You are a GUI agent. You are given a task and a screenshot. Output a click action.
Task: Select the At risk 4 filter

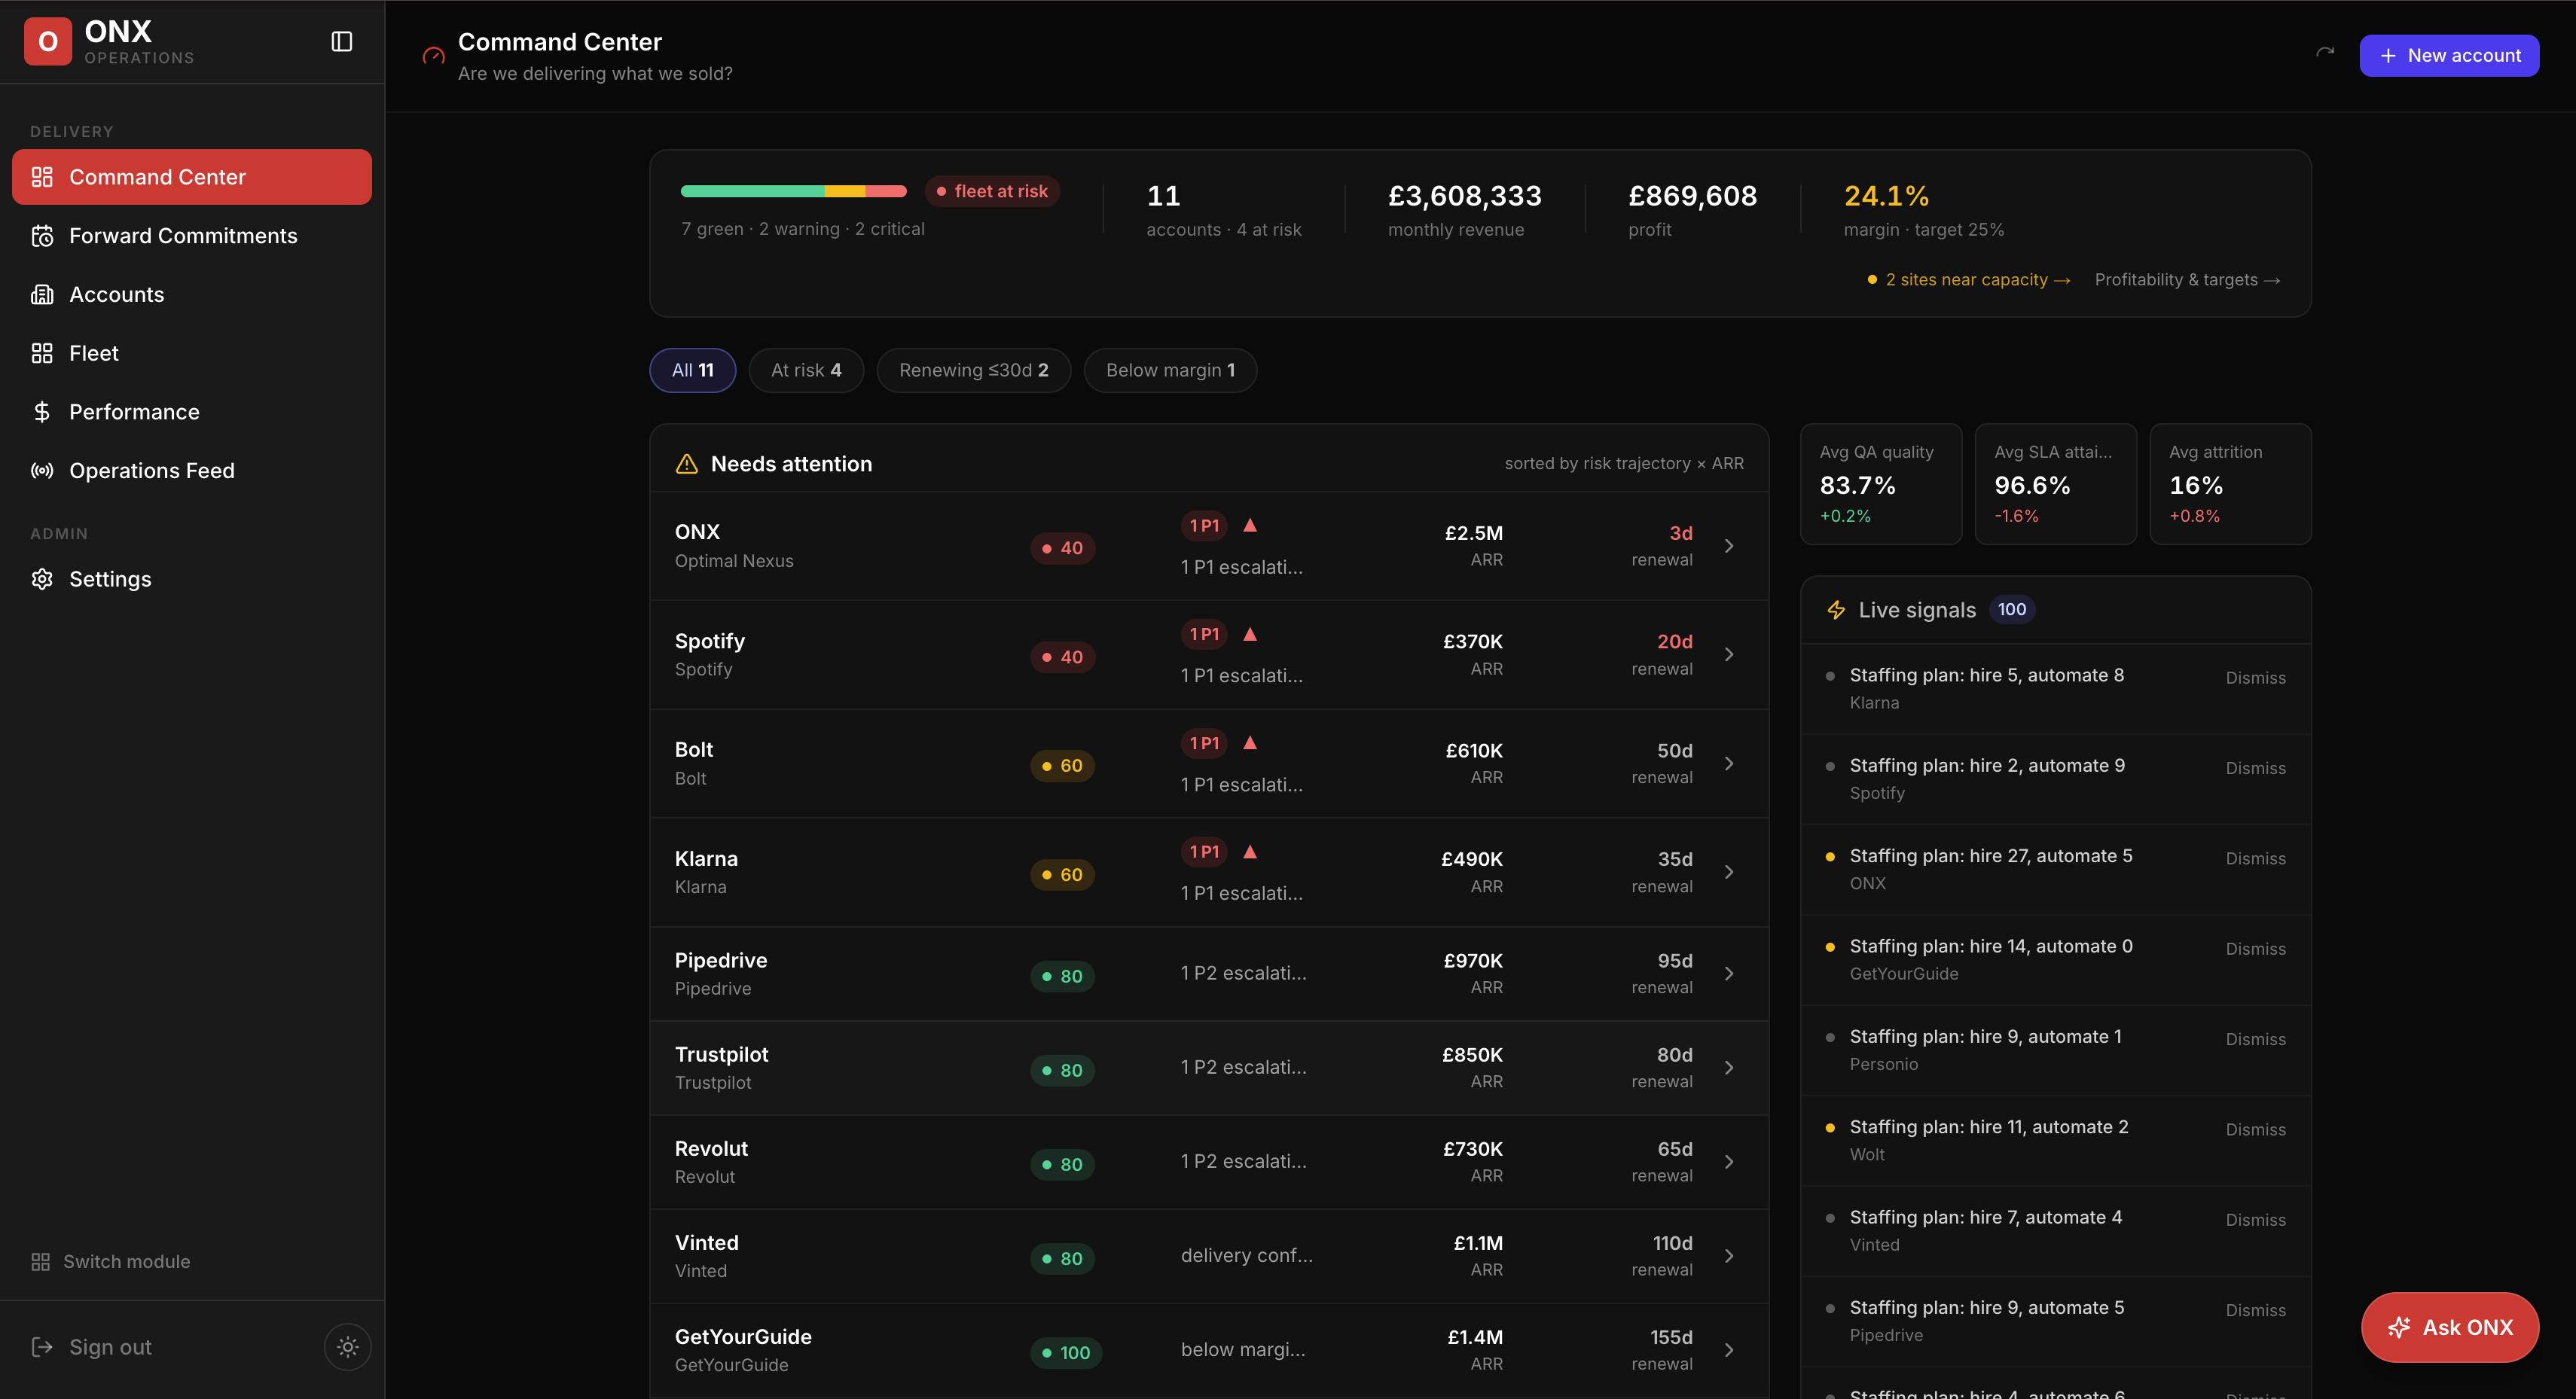coord(806,370)
